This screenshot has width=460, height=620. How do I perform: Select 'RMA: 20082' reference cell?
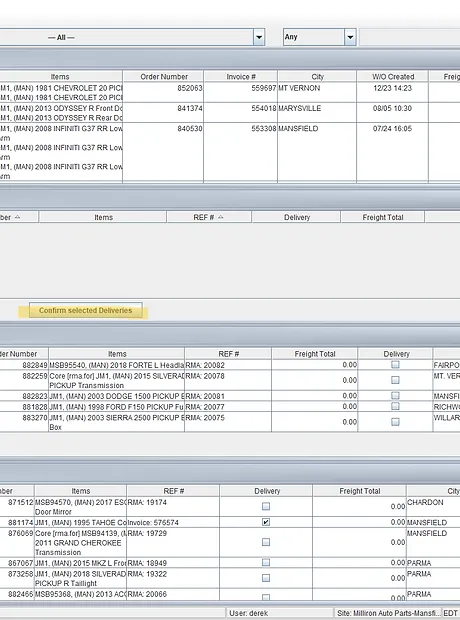[x=228, y=365]
